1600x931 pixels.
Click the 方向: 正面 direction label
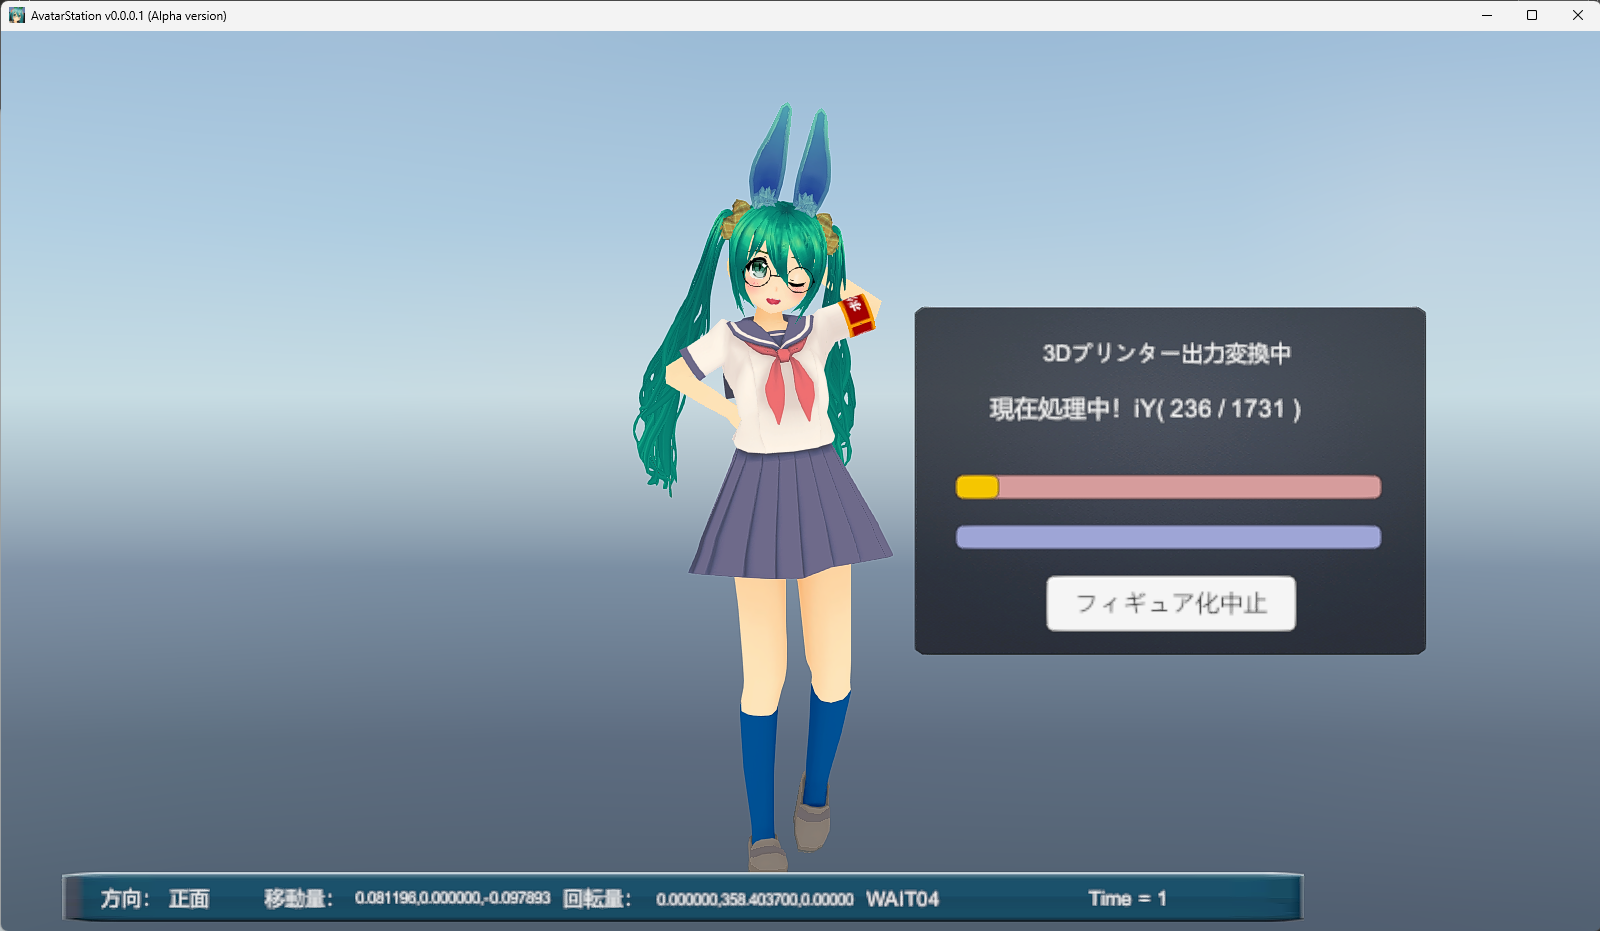155,899
